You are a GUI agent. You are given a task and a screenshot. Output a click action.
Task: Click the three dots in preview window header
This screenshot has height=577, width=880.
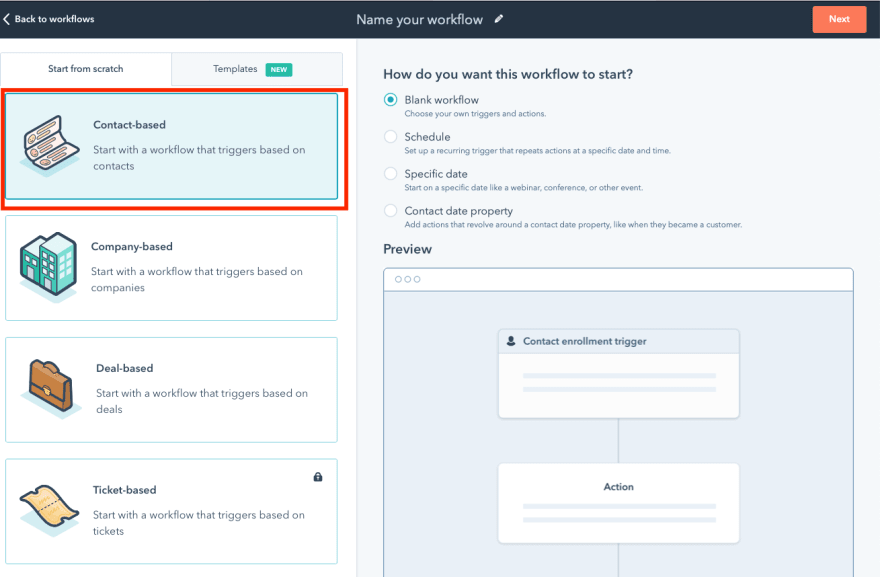tap(407, 279)
